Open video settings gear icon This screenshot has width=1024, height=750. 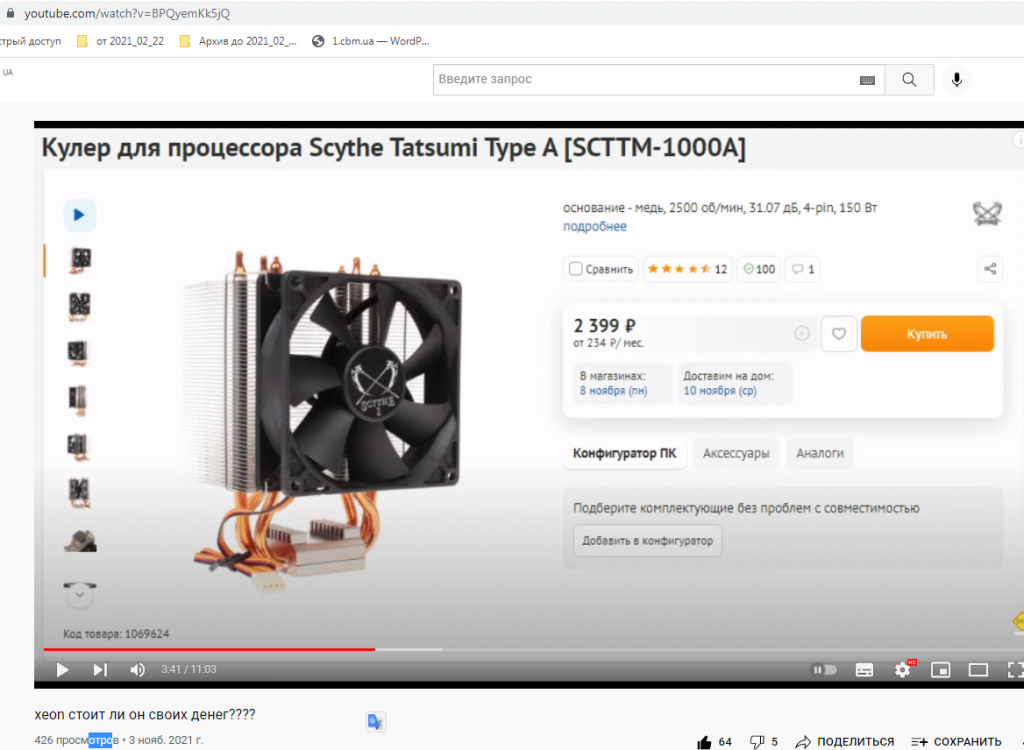click(903, 670)
